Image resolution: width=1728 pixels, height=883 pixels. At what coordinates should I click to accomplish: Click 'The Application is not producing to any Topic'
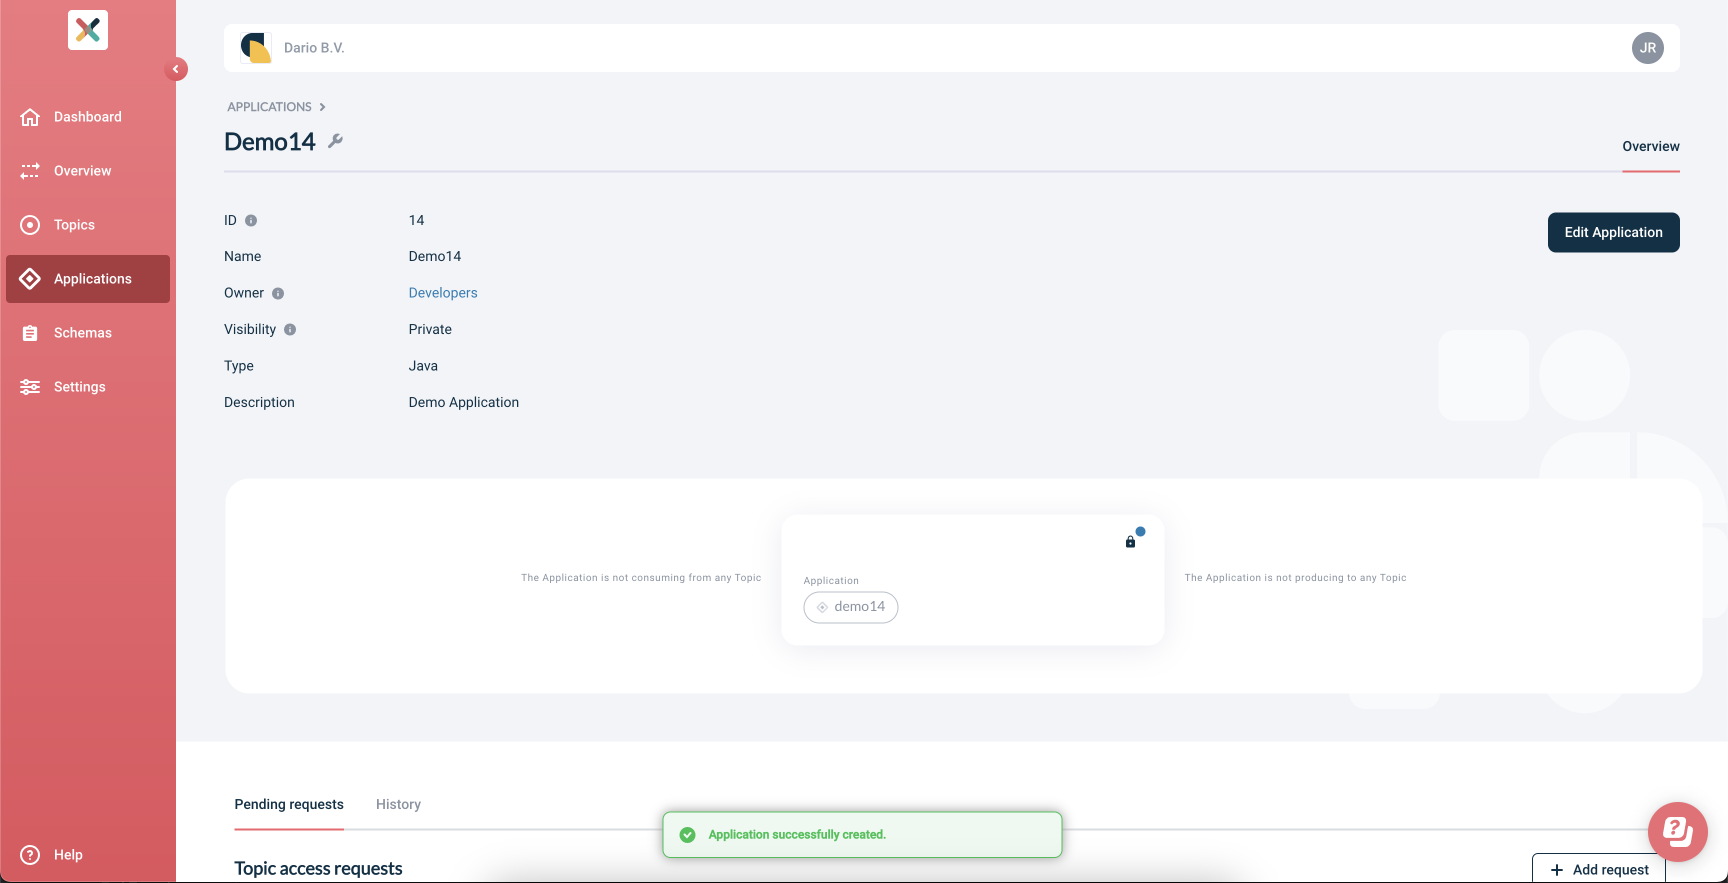click(x=1295, y=578)
